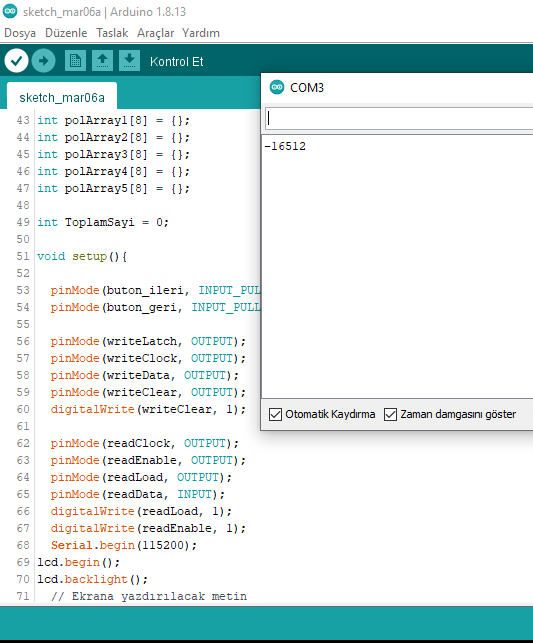The image size is (533, 643).
Task: Click the lcd.backlight(); line
Action: coord(93,579)
